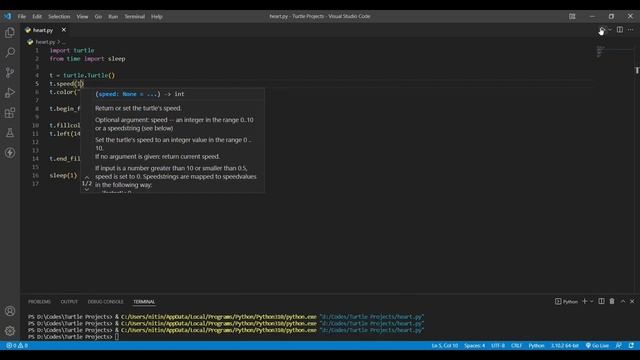Click the Run Python File button
Screen dimensions: 640x360
(x=602, y=30)
